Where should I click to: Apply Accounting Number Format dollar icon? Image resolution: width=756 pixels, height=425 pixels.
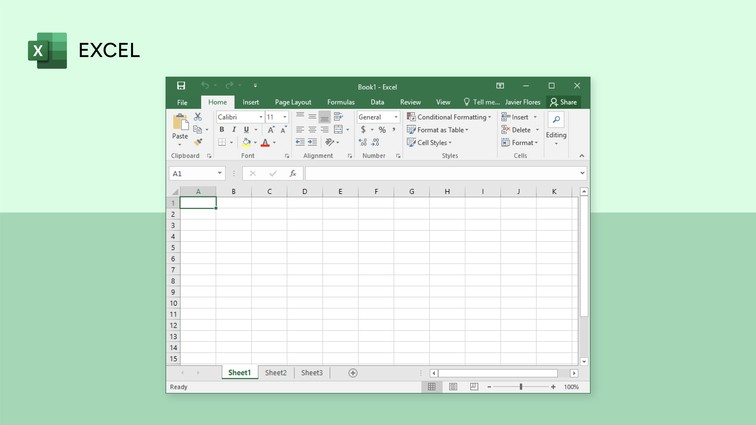(363, 130)
